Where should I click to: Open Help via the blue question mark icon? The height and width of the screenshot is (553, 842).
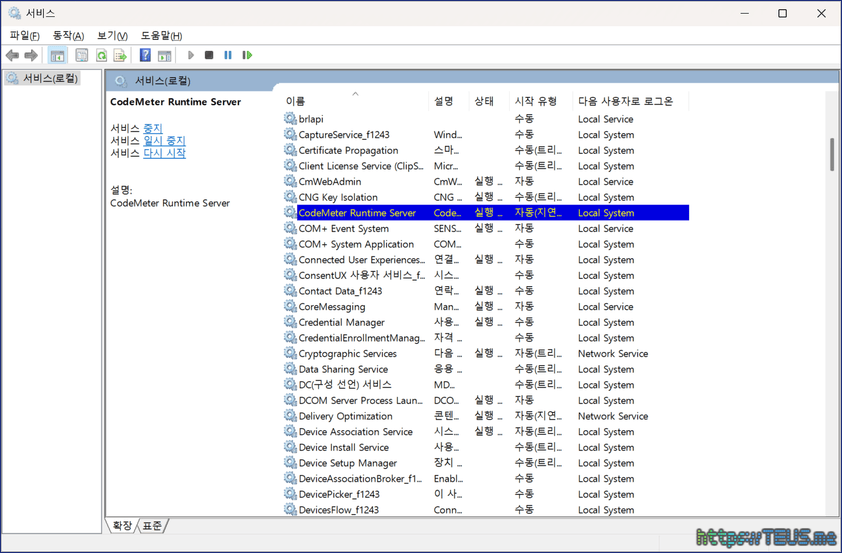pyautogui.click(x=145, y=56)
